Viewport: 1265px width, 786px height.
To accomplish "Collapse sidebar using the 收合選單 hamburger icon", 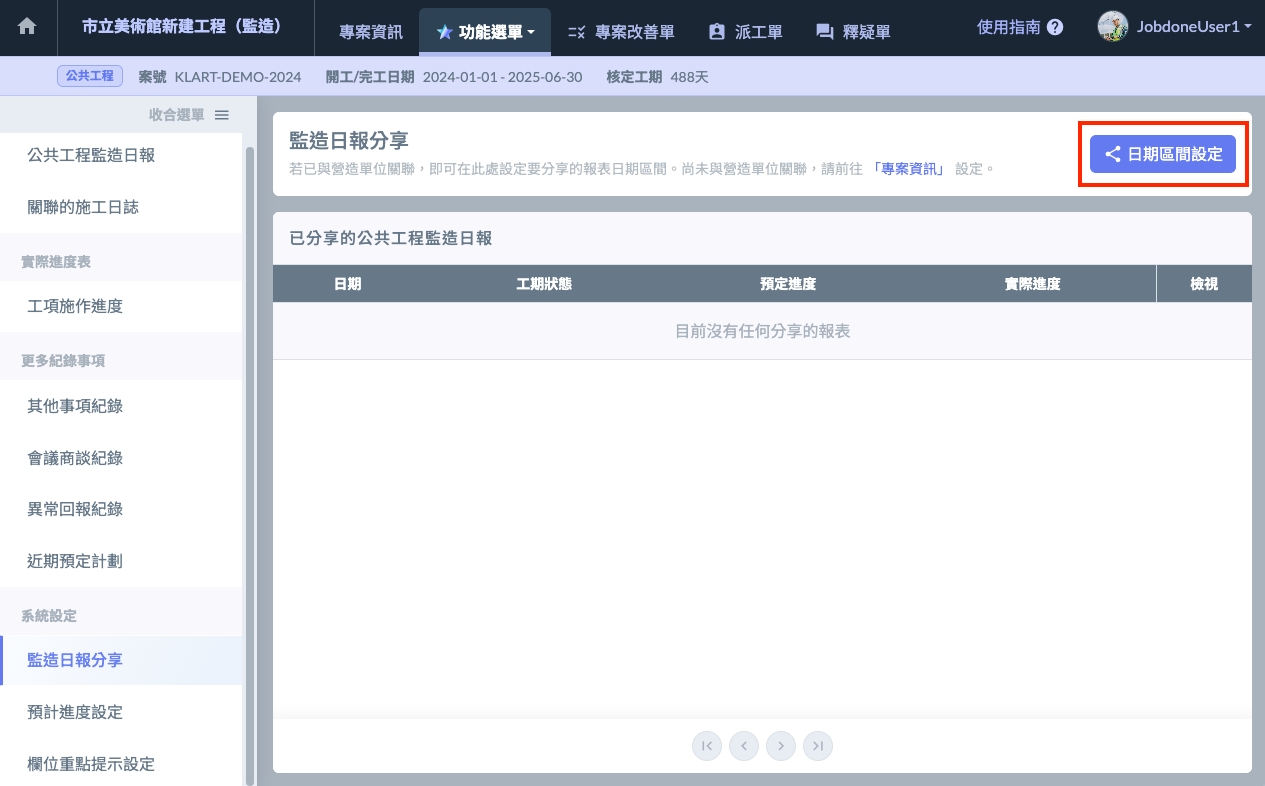I will 222,115.
